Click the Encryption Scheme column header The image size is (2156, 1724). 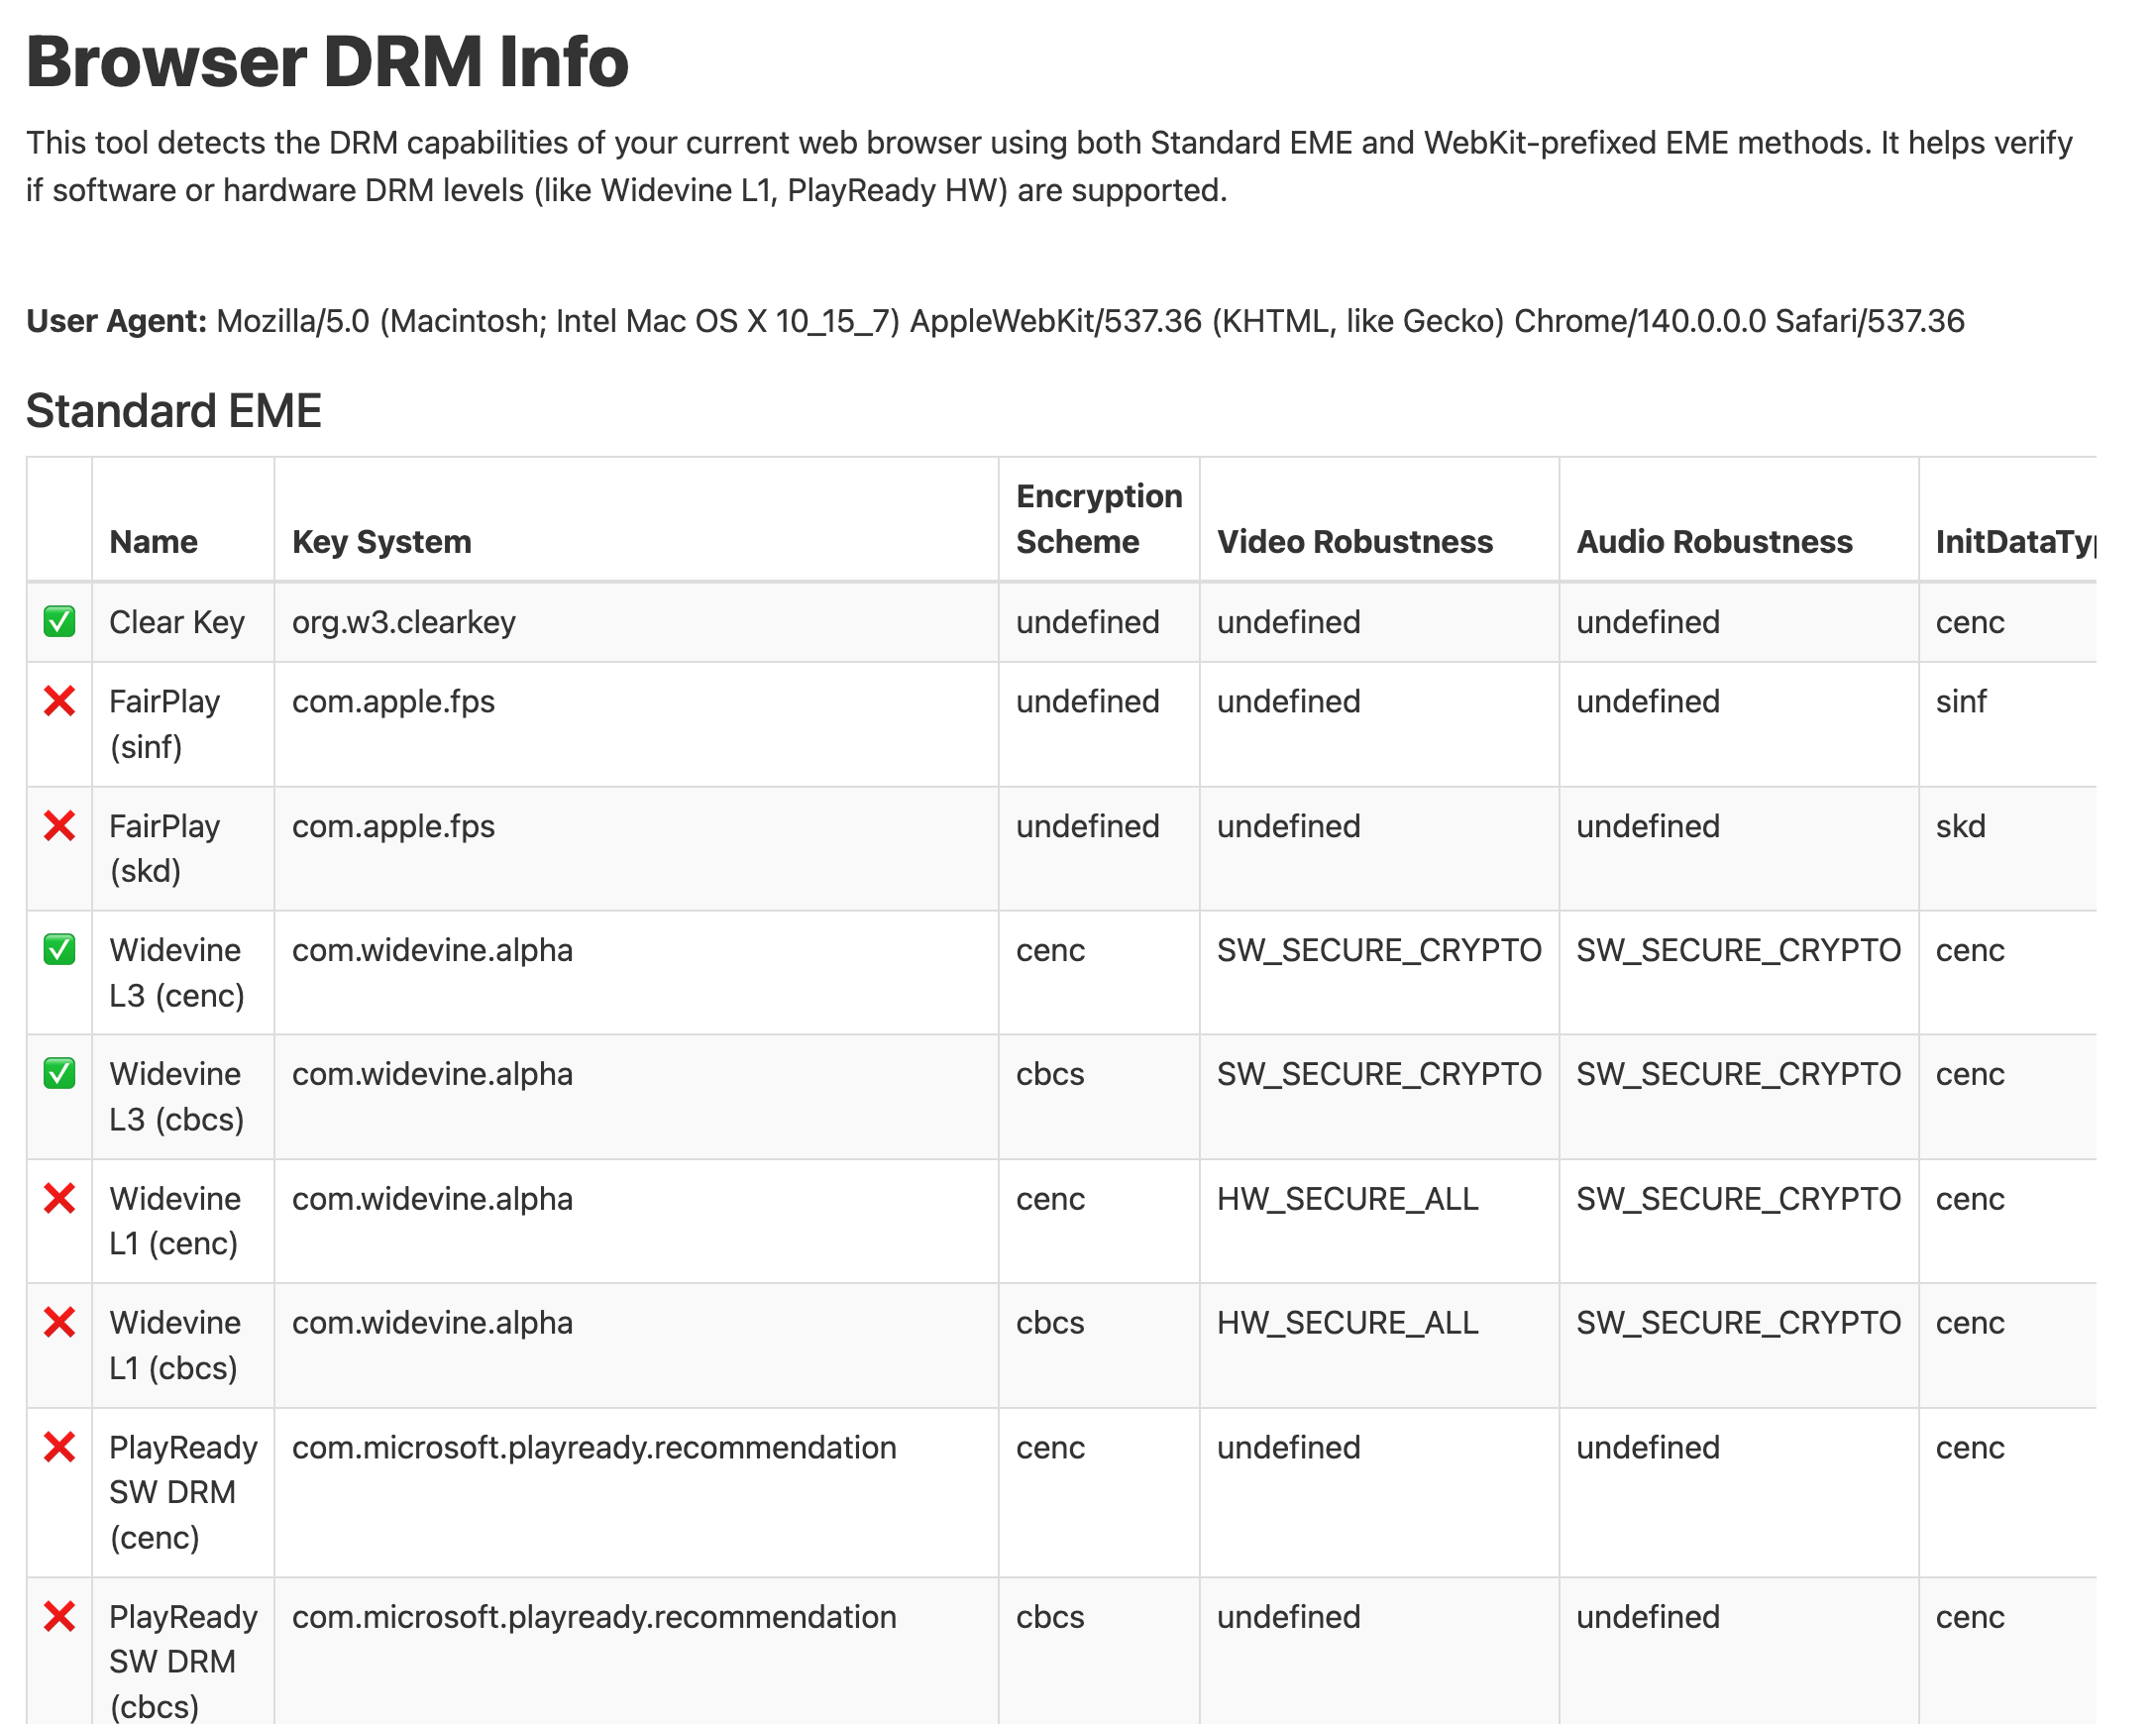coord(1098,519)
